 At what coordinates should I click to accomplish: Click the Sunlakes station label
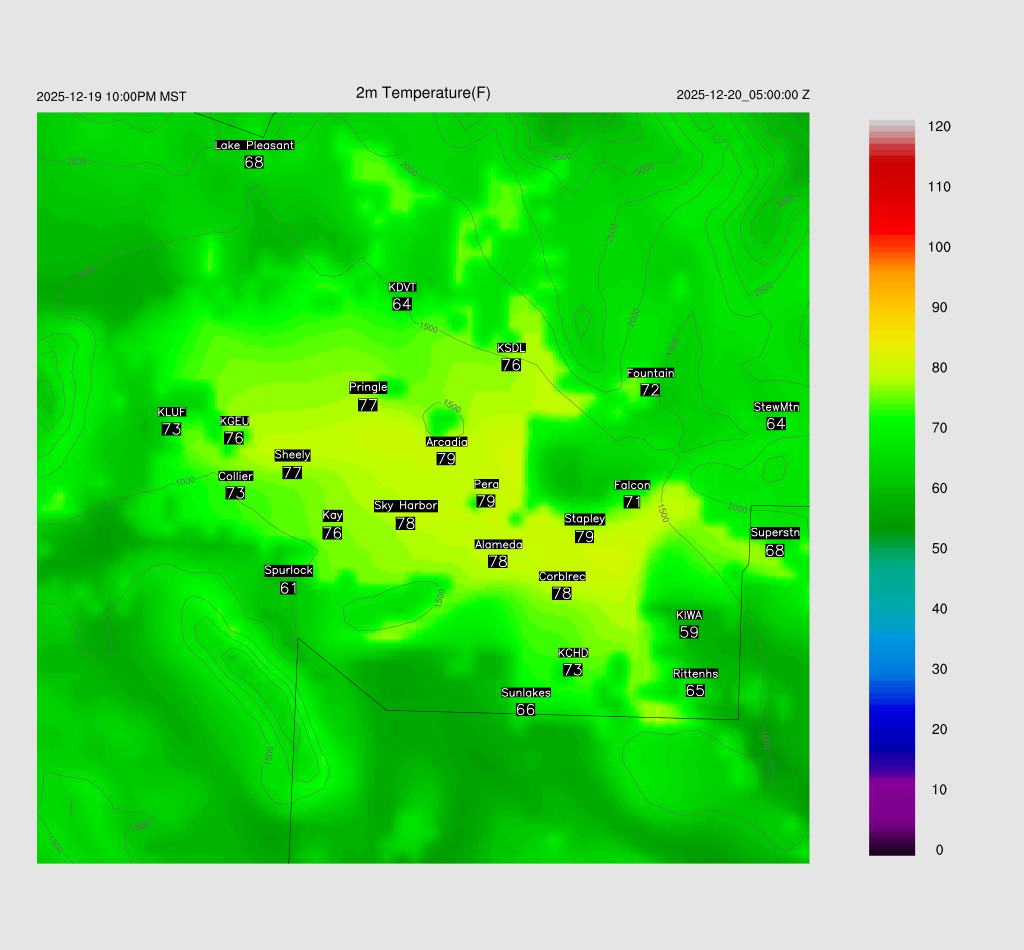point(526,693)
